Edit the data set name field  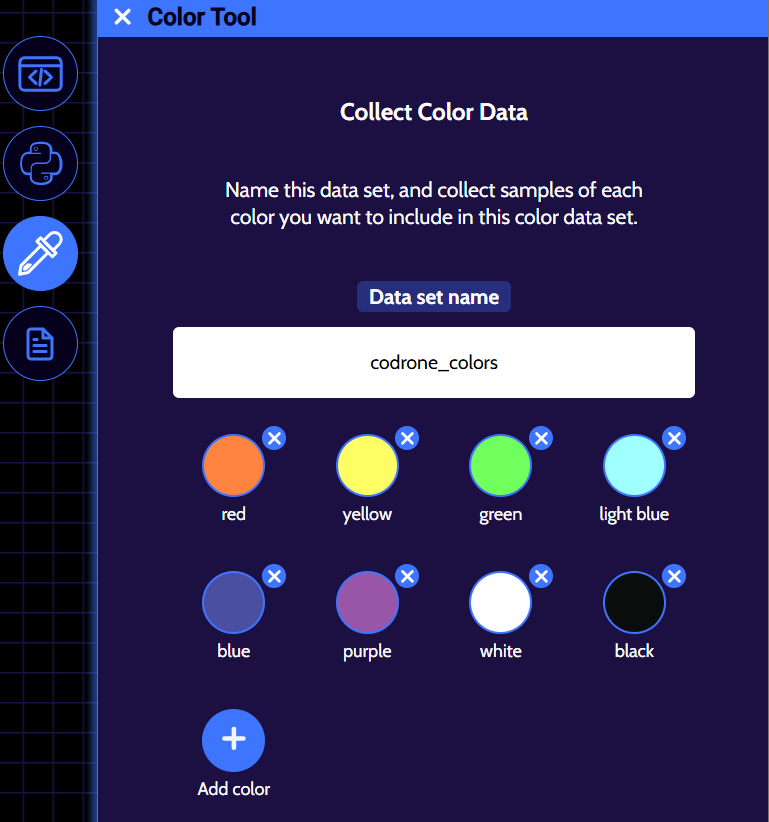point(434,363)
